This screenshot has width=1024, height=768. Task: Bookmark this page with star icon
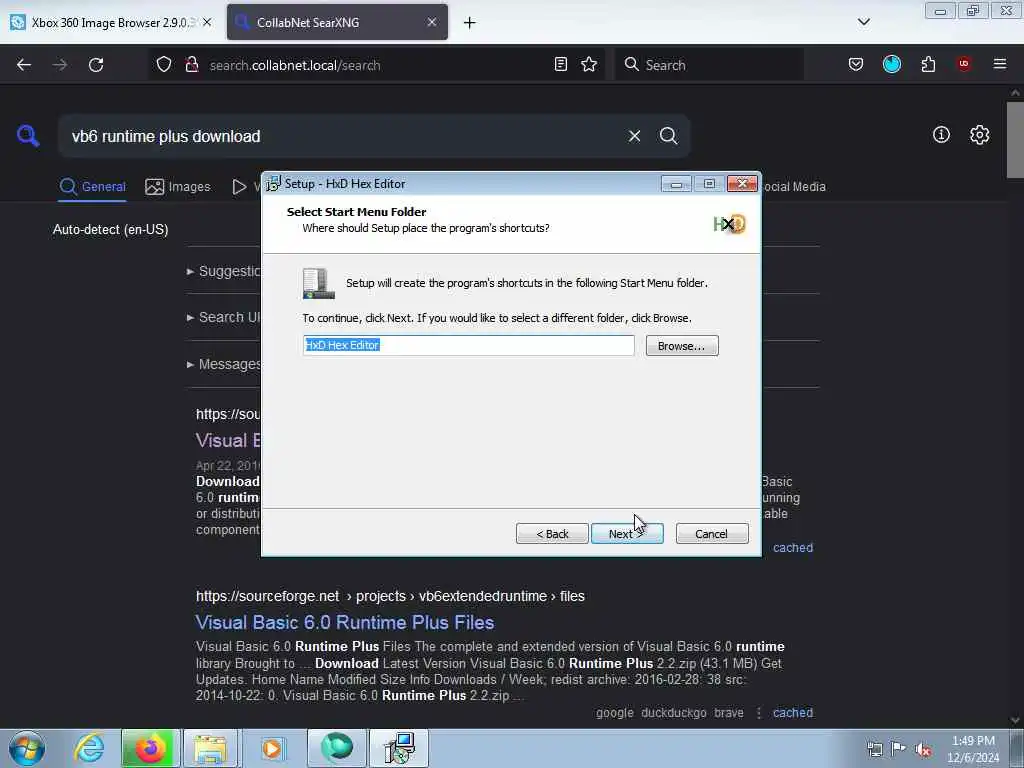(589, 64)
